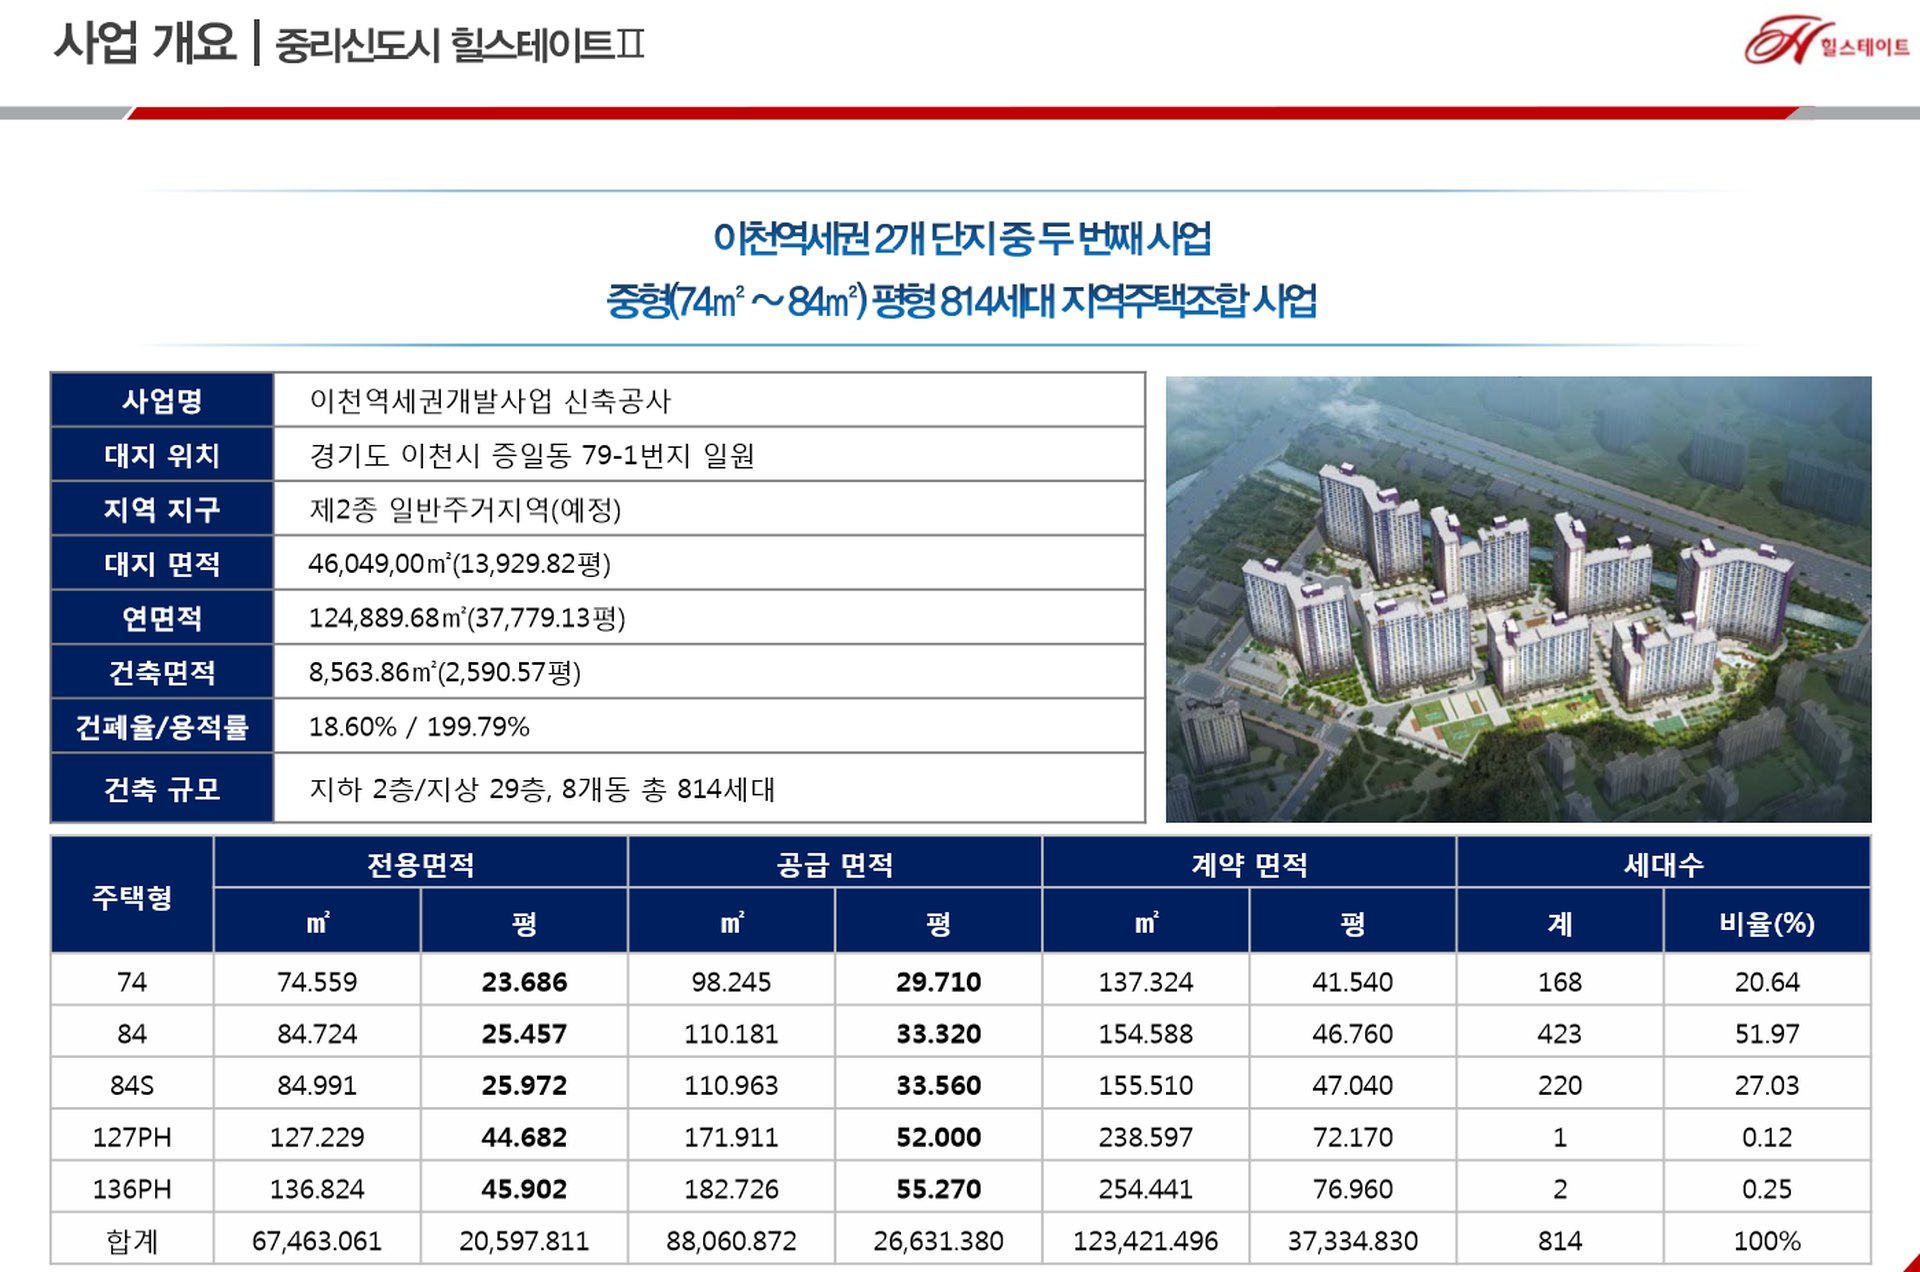This screenshot has height=1272, width=1920.
Task: Click the Hillstate logo in the corner
Action: (x=1826, y=42)
